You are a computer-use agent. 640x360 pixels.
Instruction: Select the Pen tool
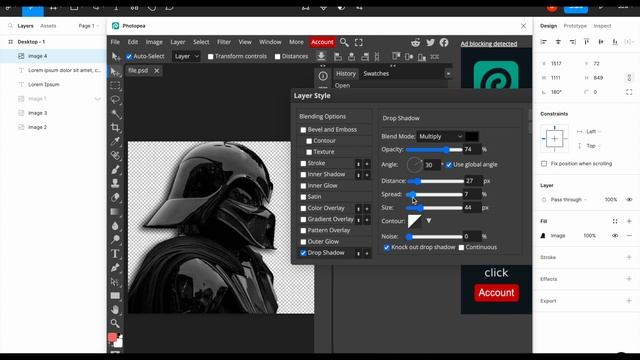tap(116, 268)
